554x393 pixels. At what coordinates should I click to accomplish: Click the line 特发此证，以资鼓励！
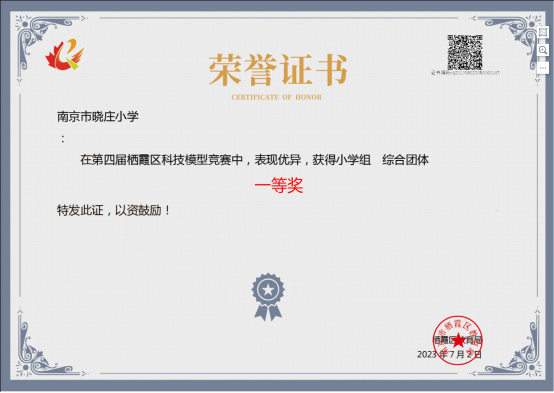pos(114,210)
